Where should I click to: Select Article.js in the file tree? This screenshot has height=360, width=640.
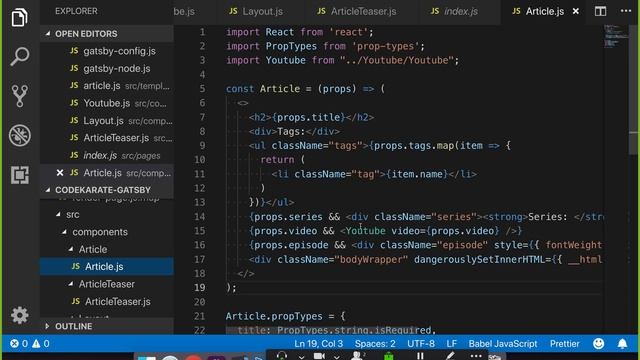click(107, 267)
